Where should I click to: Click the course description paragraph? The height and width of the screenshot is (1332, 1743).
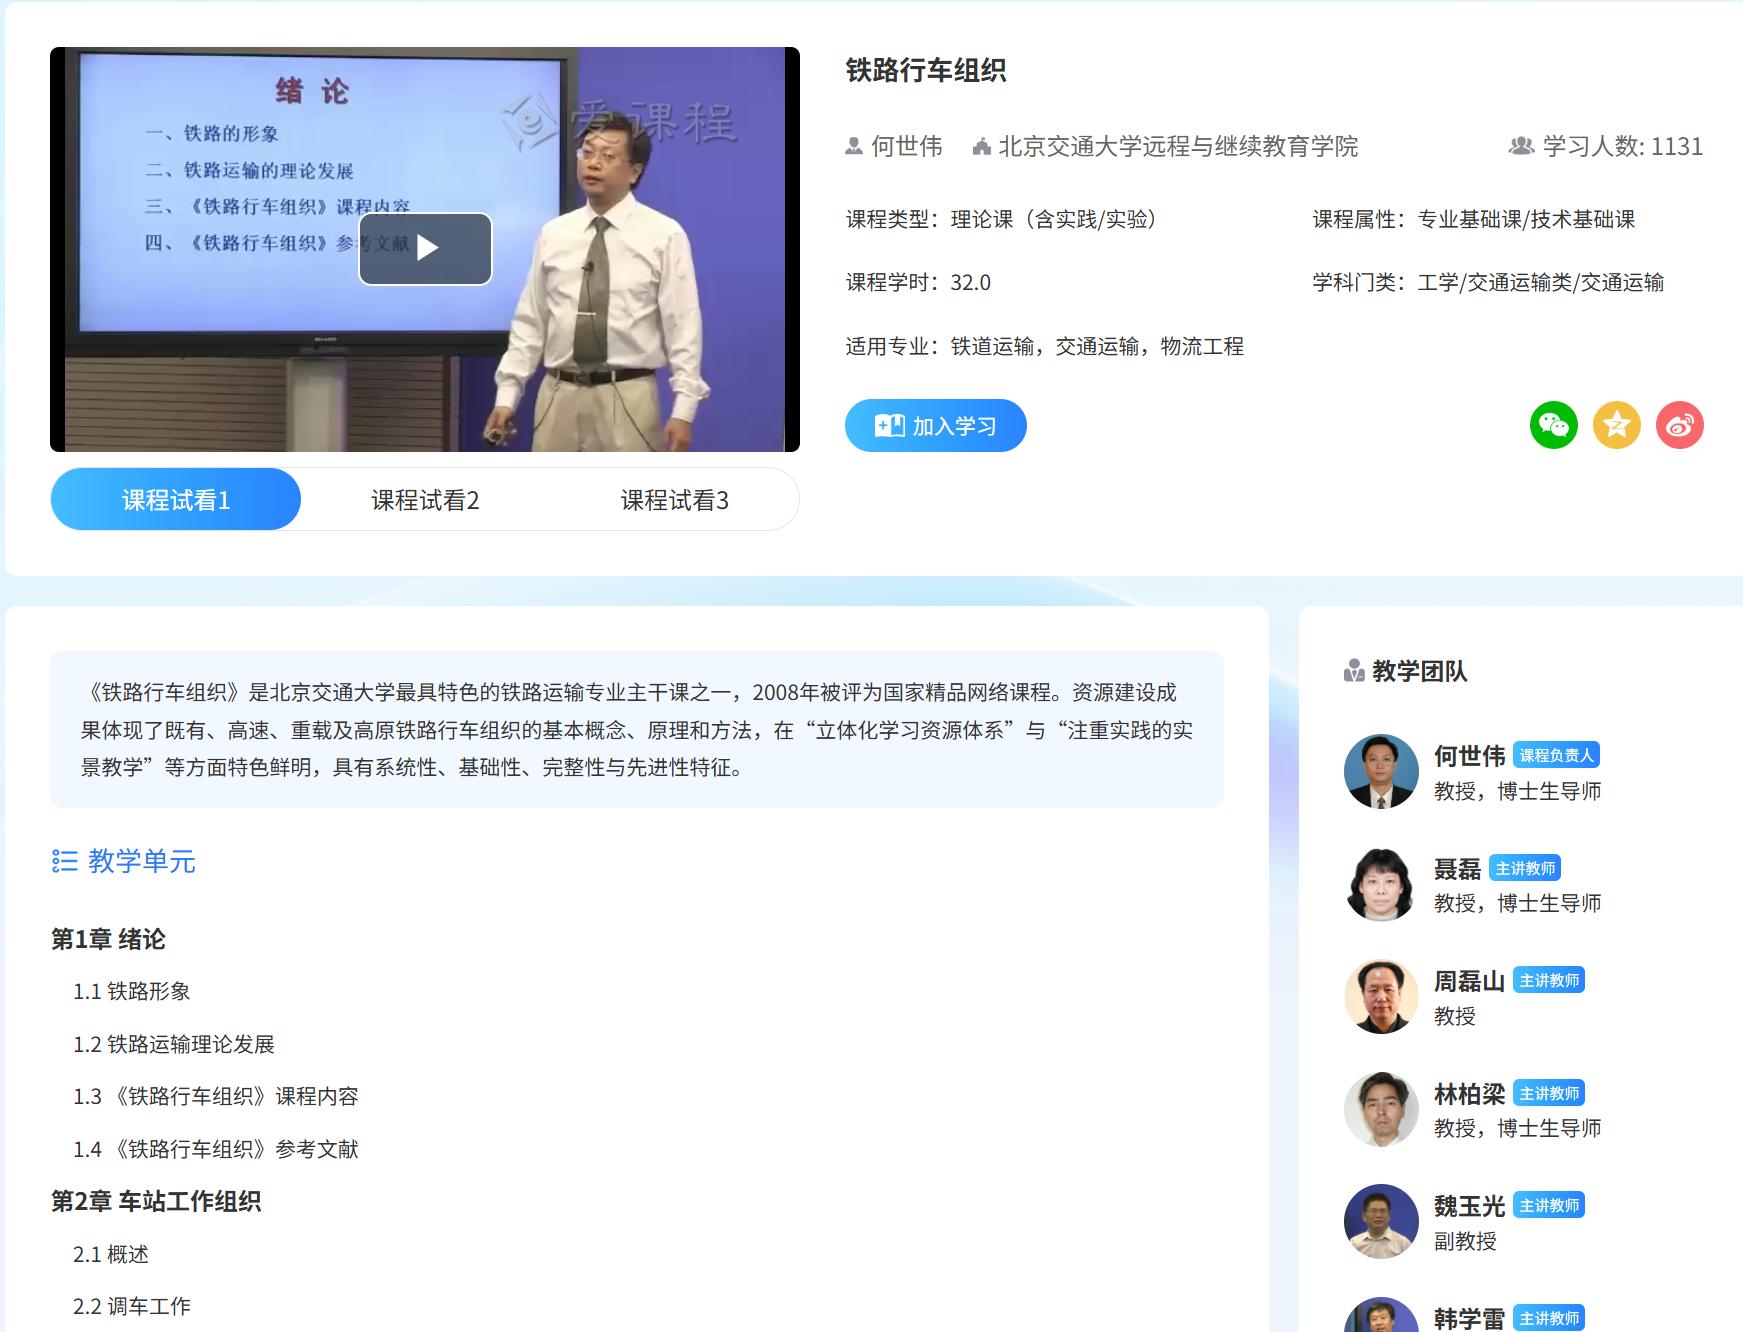pyautogui.click(x=637, y=729)
